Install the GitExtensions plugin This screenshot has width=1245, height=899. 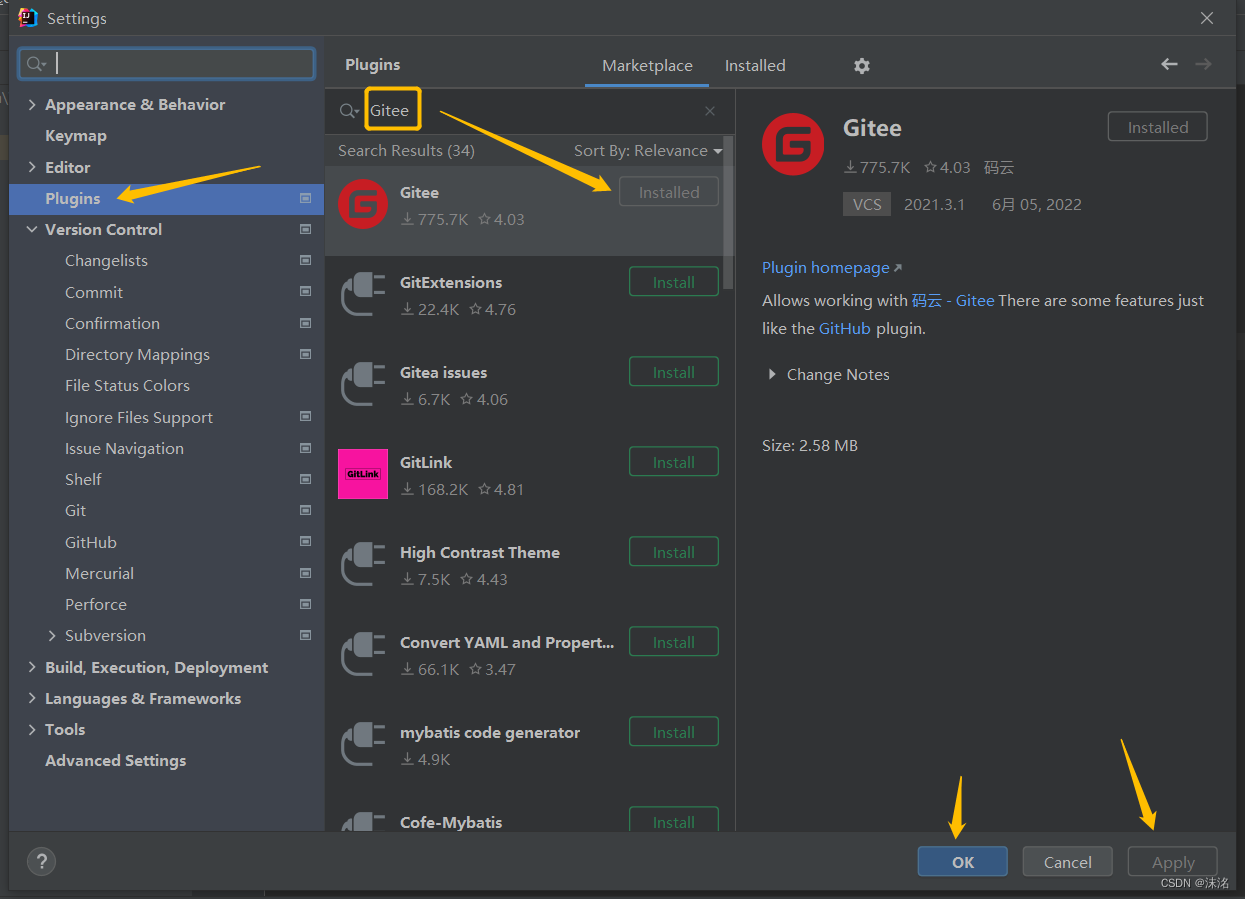click(674, 282)
